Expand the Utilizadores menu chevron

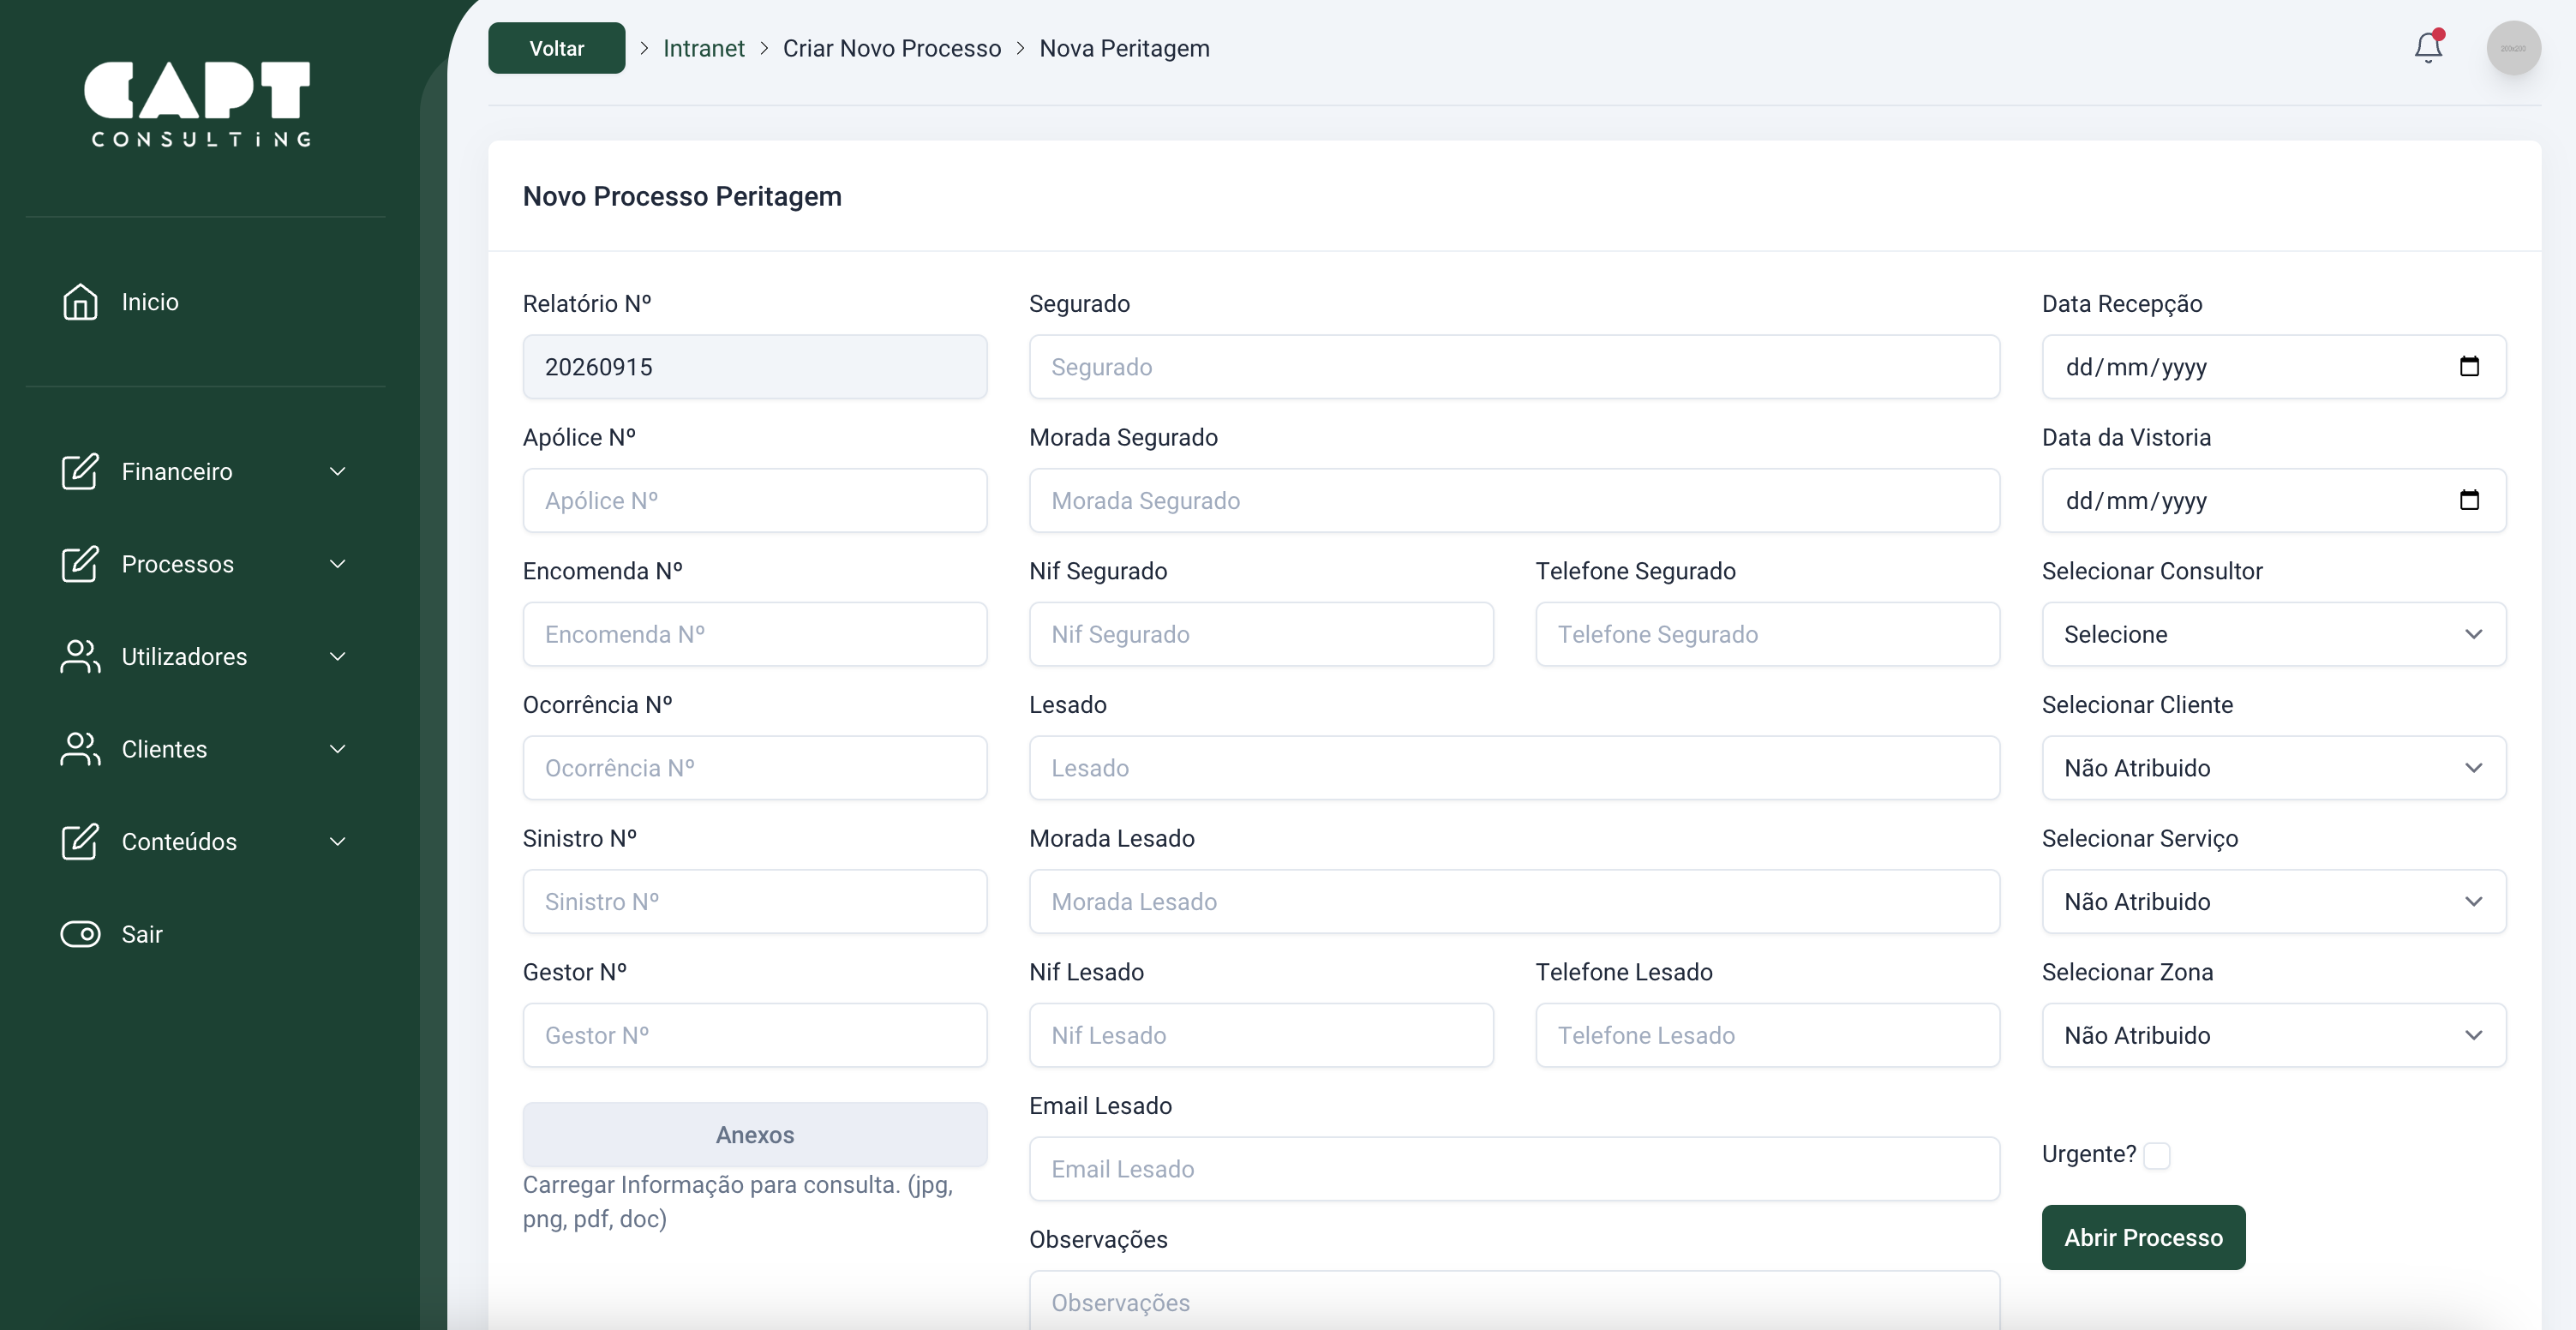tap(338, 657)
